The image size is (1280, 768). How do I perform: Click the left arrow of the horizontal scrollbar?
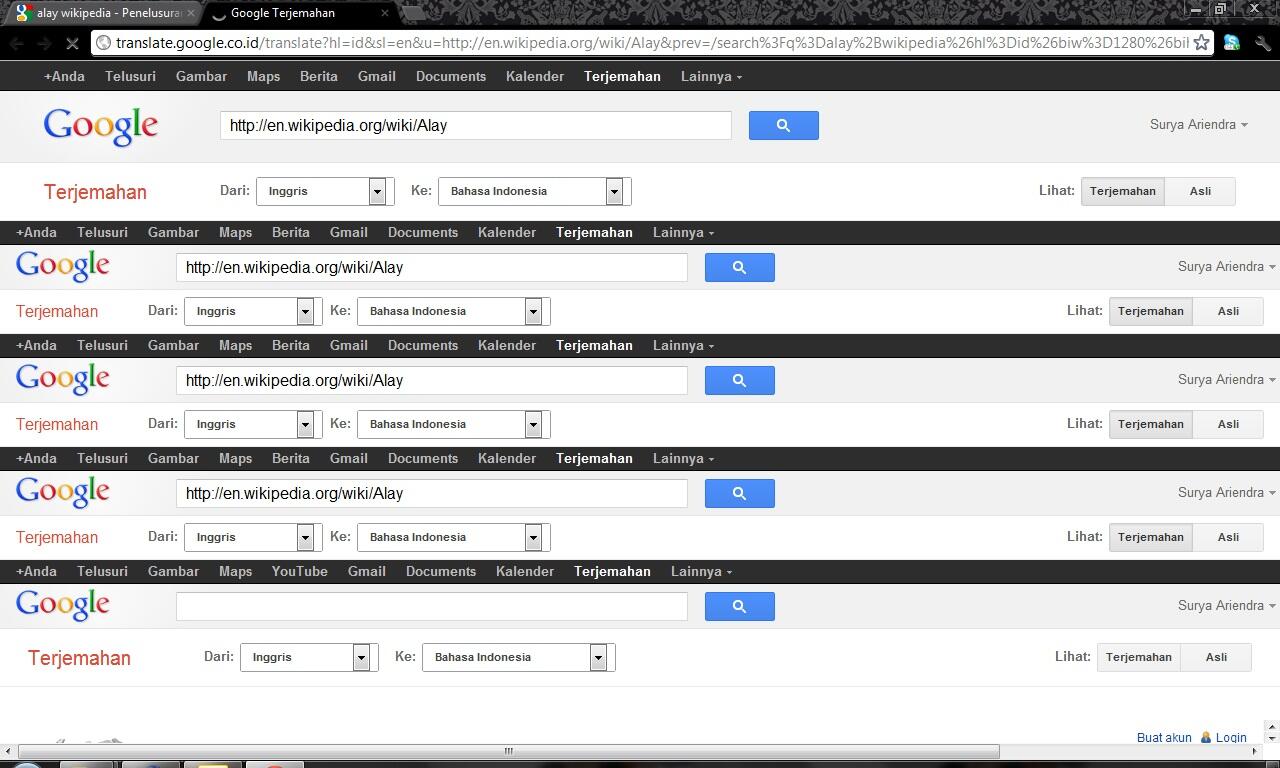pyautogui.click(x=8, y=751)
